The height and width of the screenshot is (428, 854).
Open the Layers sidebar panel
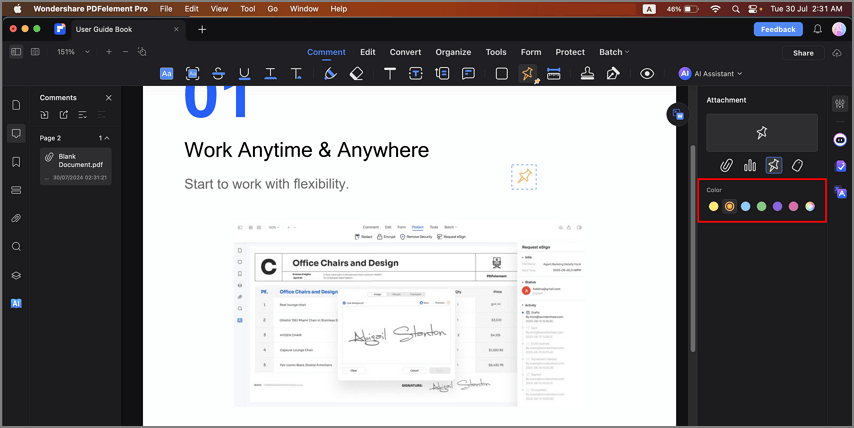pyautogui.click(x=16, y=275)
